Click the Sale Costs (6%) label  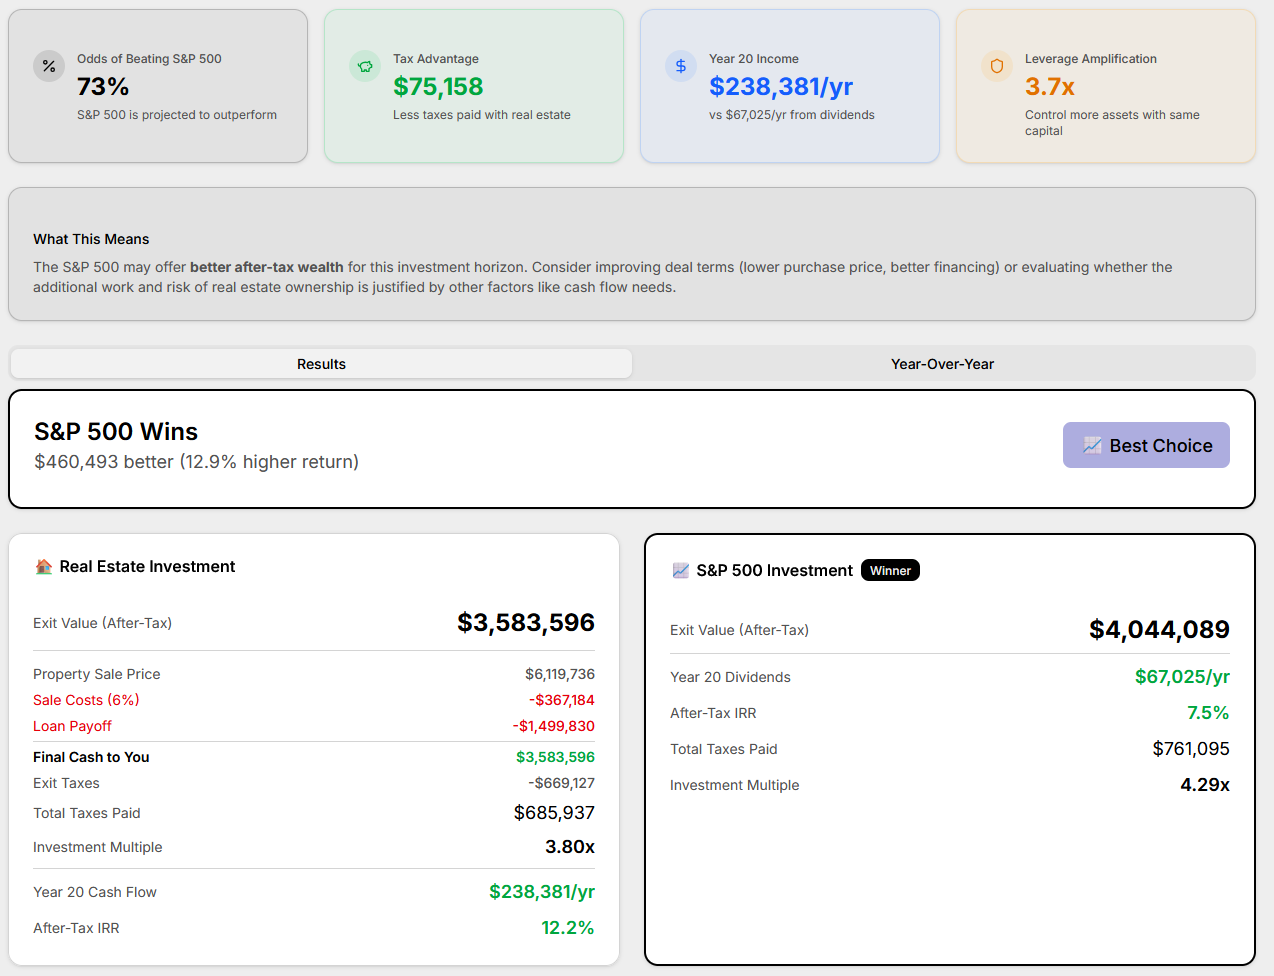[86, 700]
